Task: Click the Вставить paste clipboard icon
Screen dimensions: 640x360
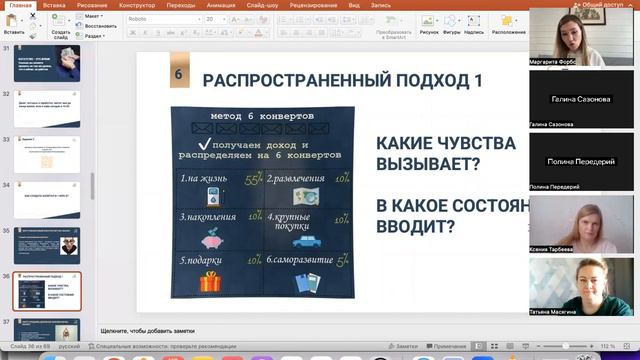Action: pyautogui.click(x=12, y=20)
